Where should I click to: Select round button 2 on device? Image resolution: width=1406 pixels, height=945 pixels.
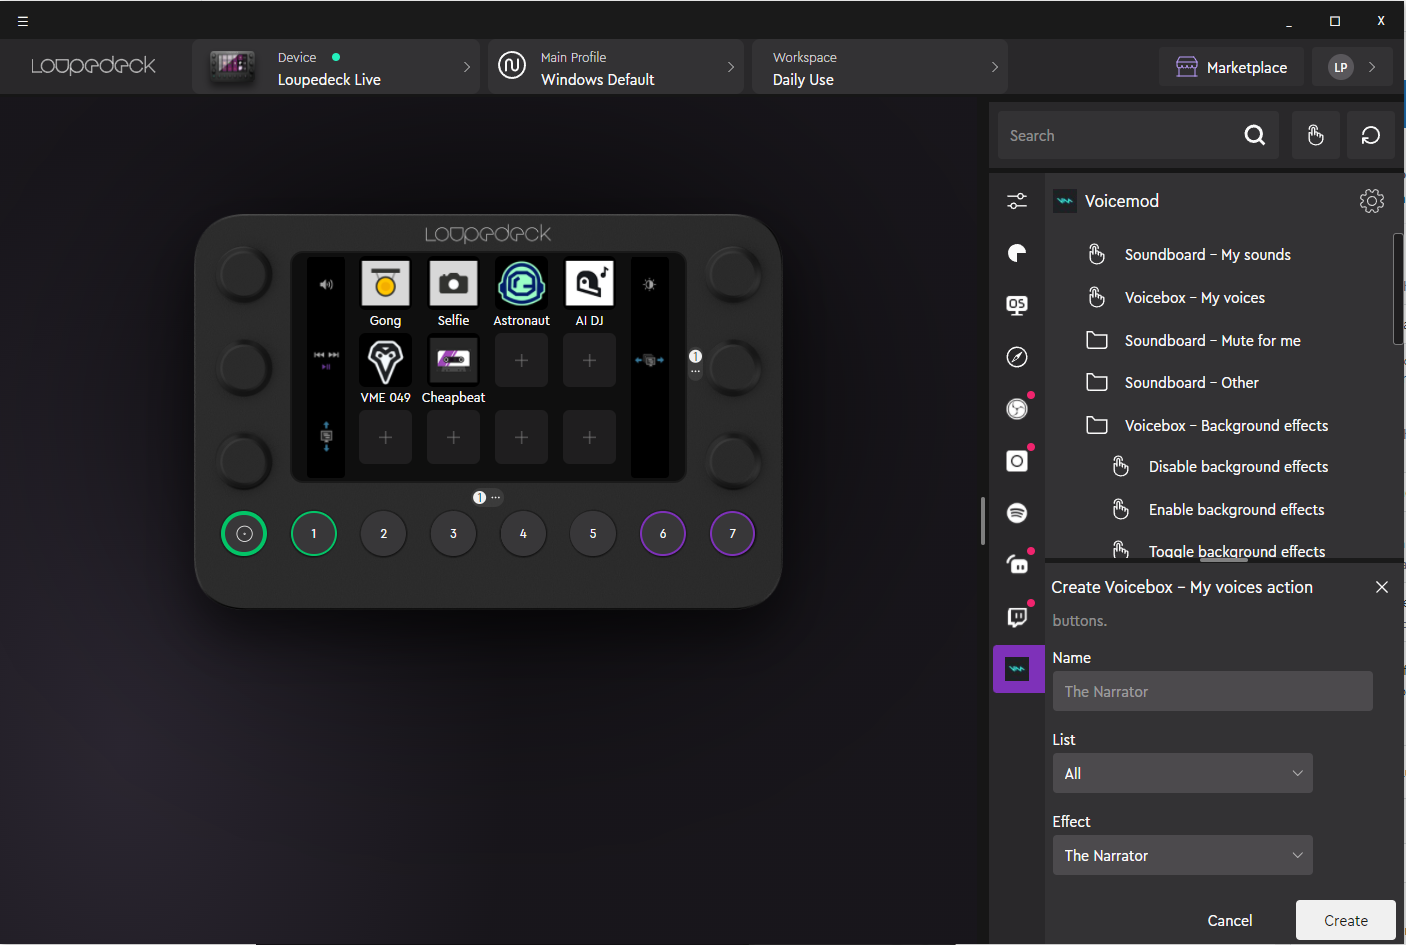click(384, 533)
